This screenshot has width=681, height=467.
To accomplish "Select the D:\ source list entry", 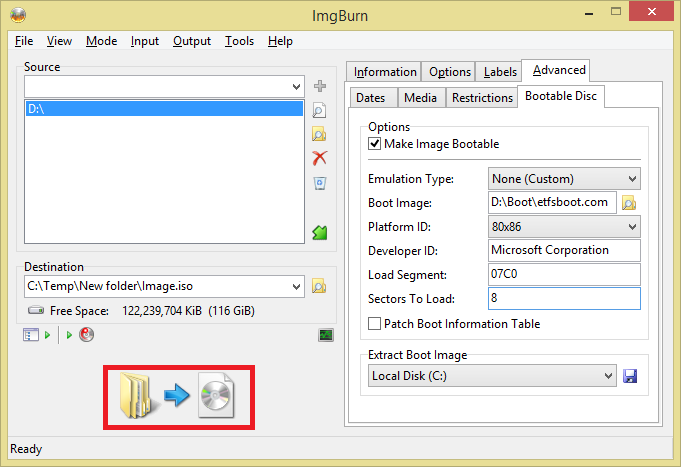I will pyautogui.click(x=164, y=109).
